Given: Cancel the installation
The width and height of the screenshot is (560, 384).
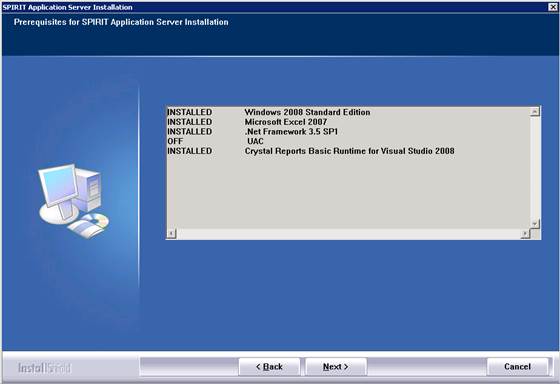Looking at the screenshot, I should coord(517,367).
